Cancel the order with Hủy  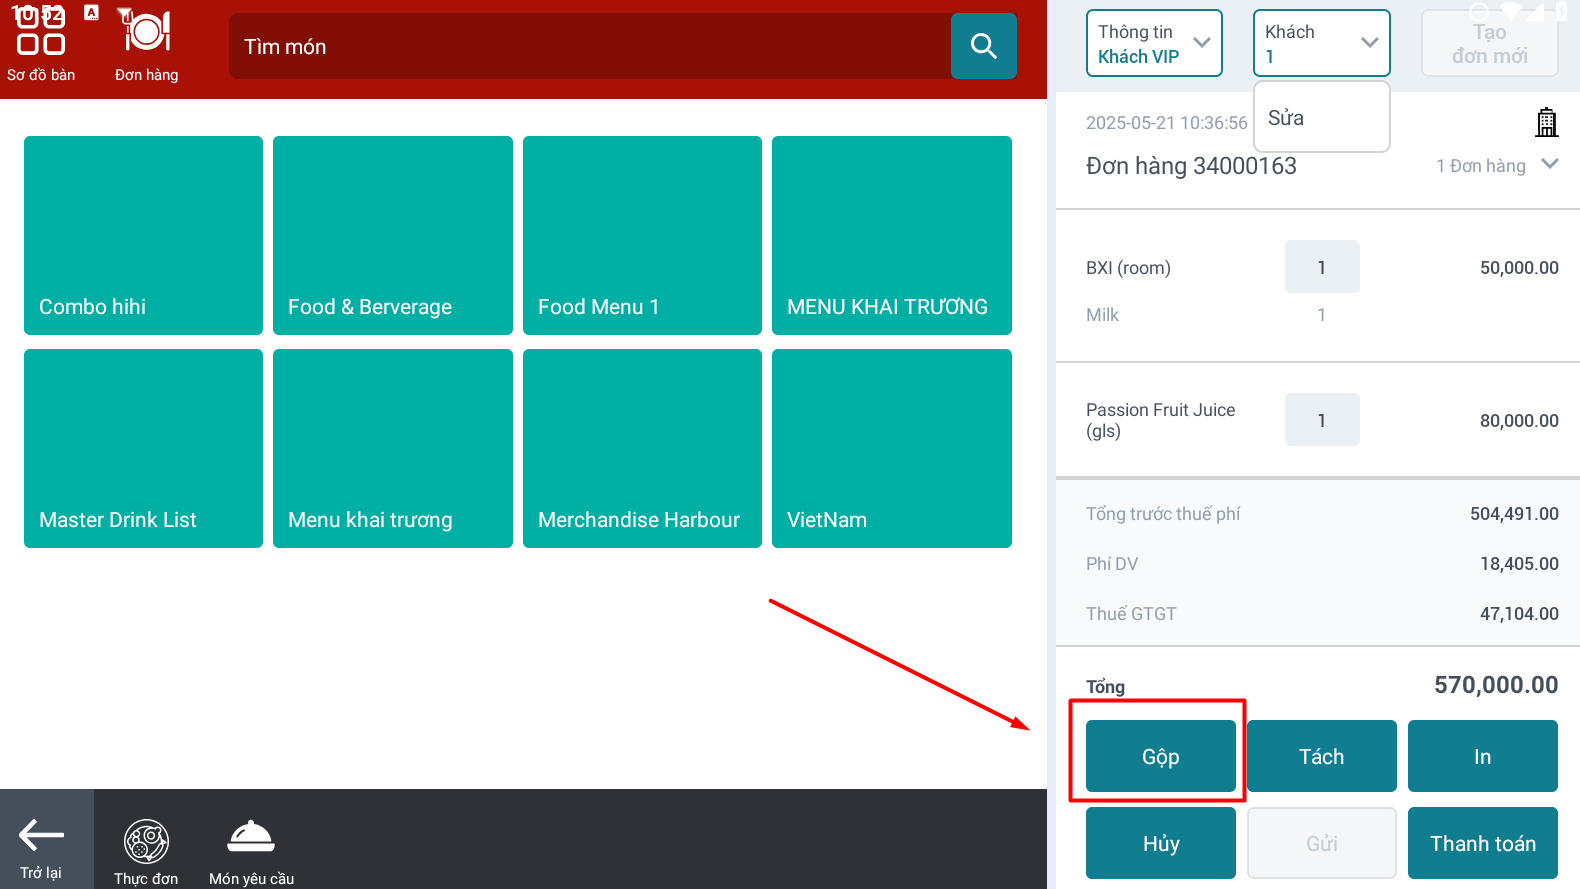tap(1160, 843)
